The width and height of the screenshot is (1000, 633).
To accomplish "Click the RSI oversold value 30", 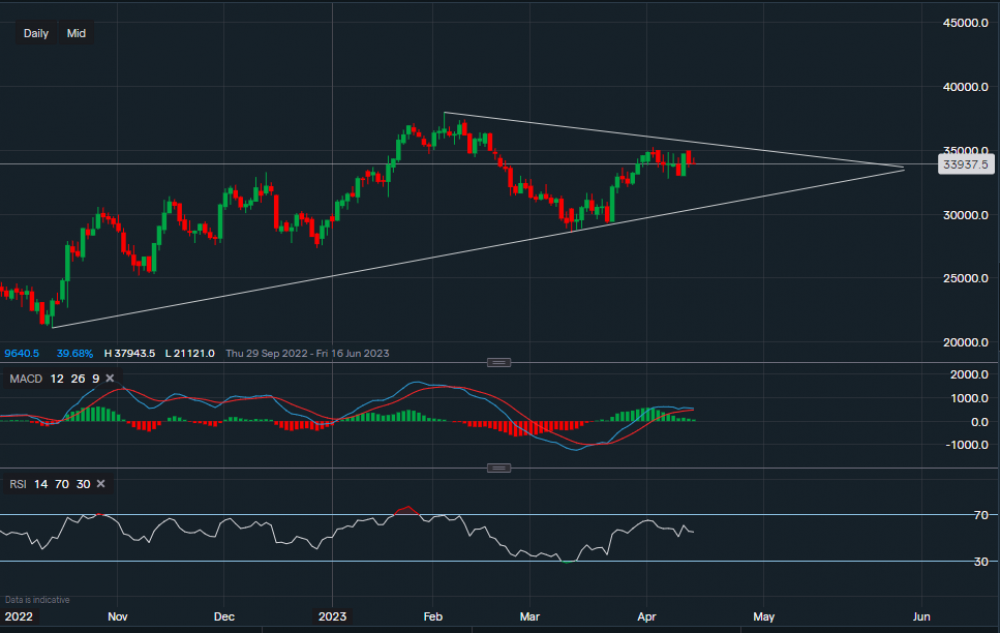I will tap(83, 484).
